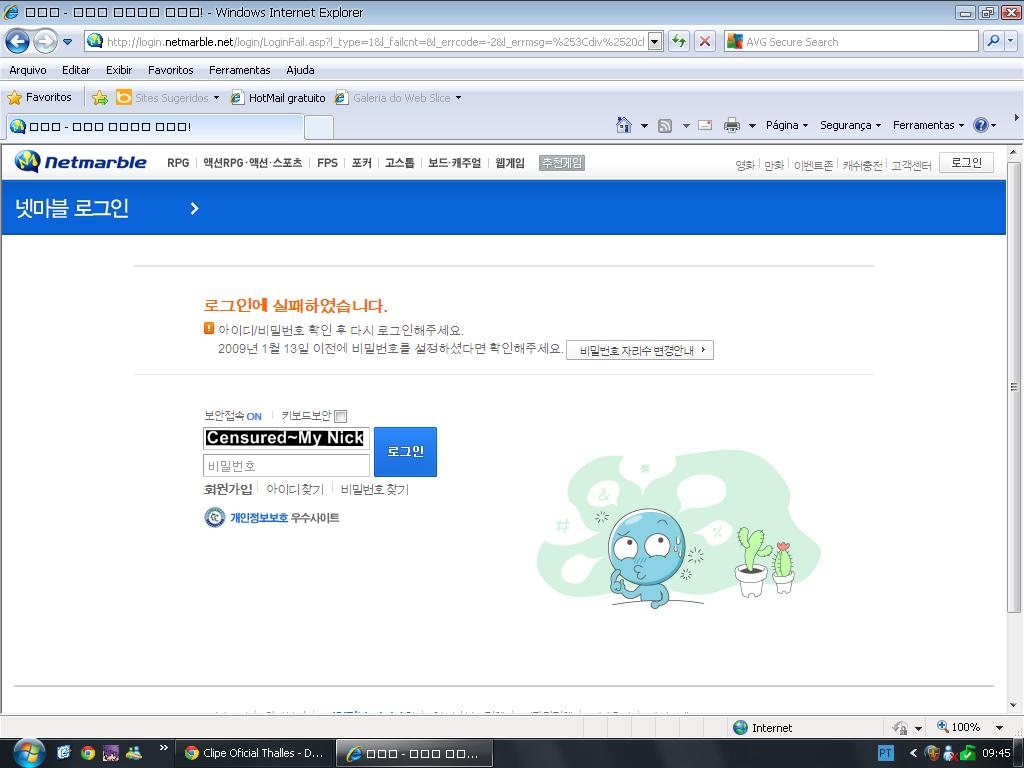The width and height of the screenshot is (1024, 768).
Task: Open the 아이디찾기 link
Action: click(x=295, y=488)
